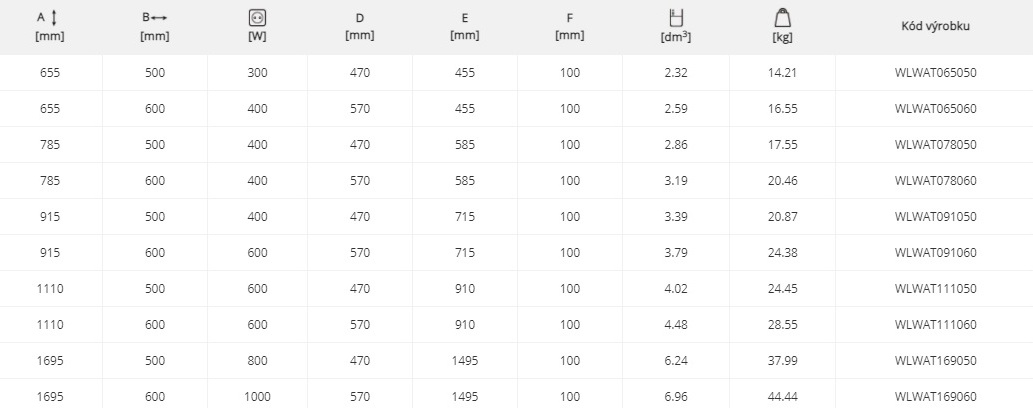Click the vertical height arrow icon
Viewport: 1033px width, 408px height.
point(54,18)
